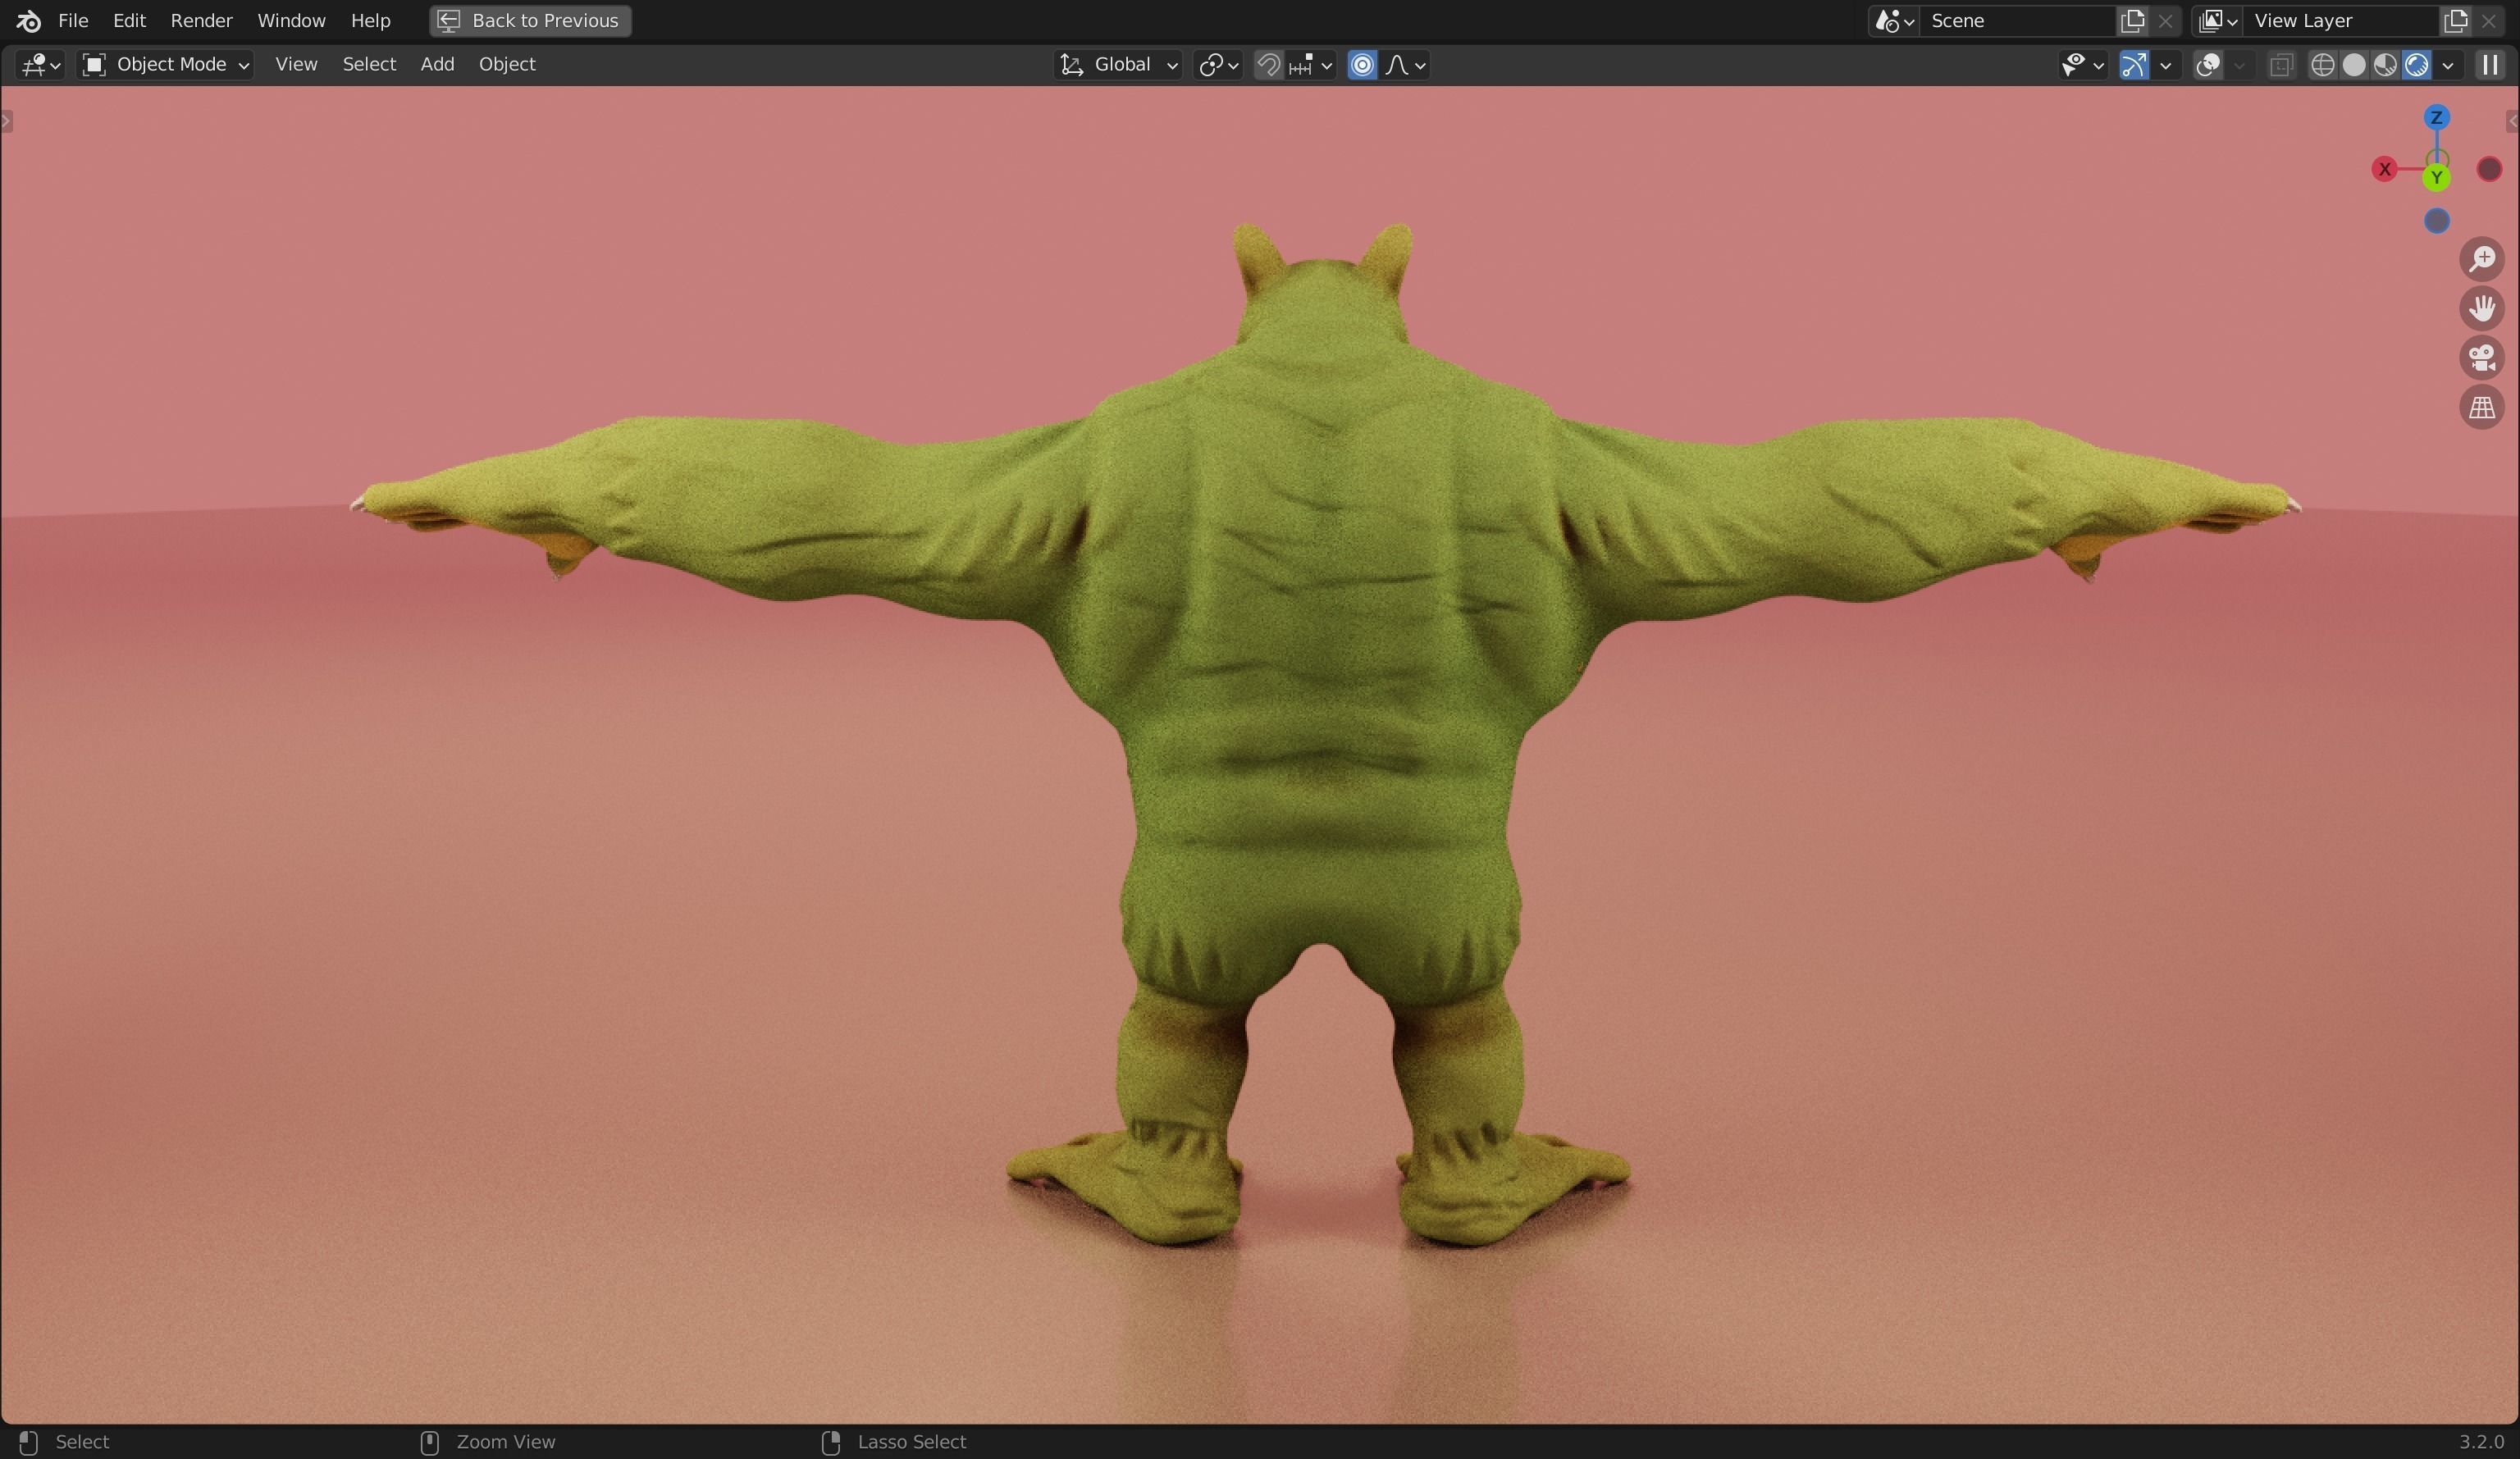Screen dimensions: 2520x1459
Task: Open the Scene browse dropdown icon
Action: (1894, 20)
